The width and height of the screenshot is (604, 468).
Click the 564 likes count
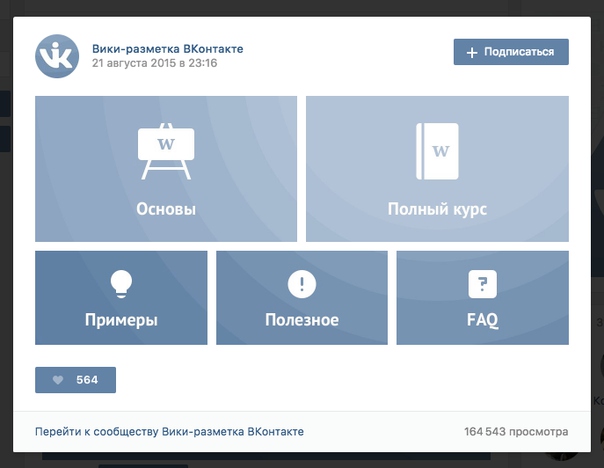point(87,380)
